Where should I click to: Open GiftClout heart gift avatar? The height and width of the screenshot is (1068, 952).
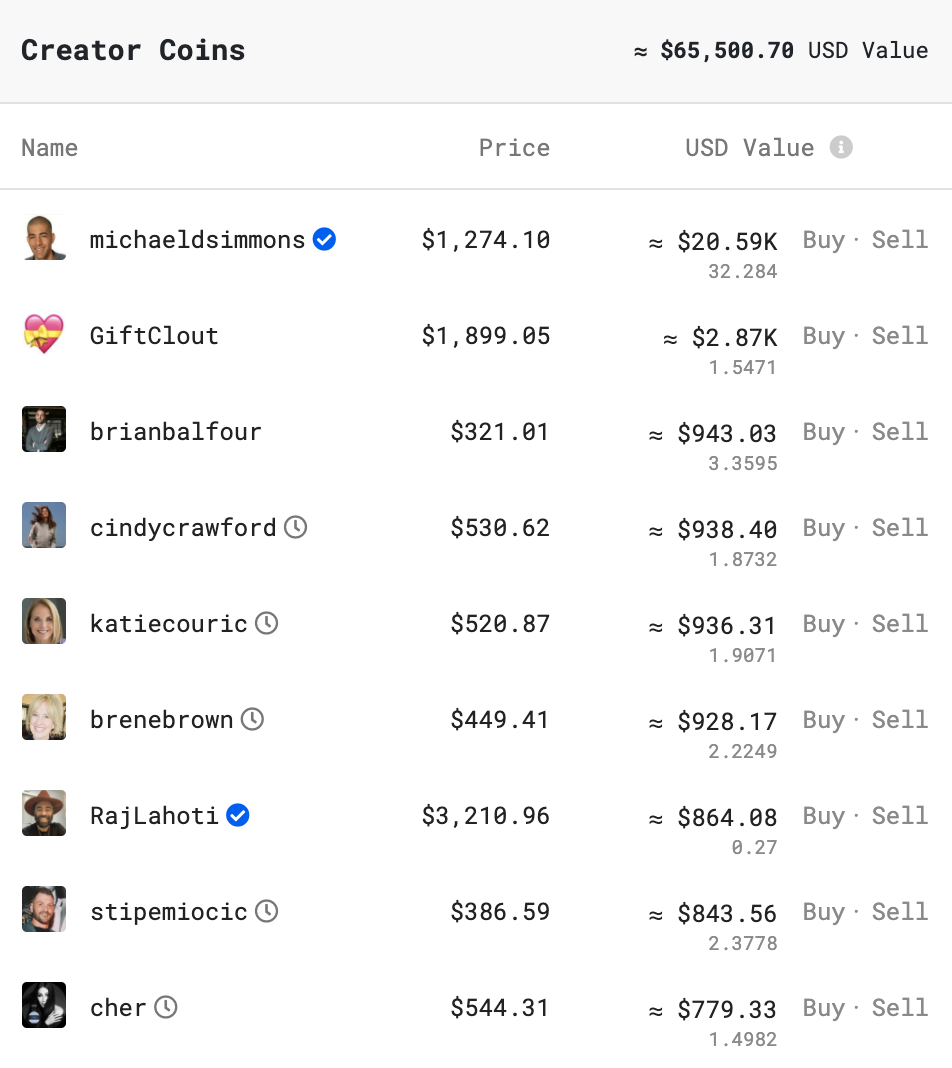[44, 334]
